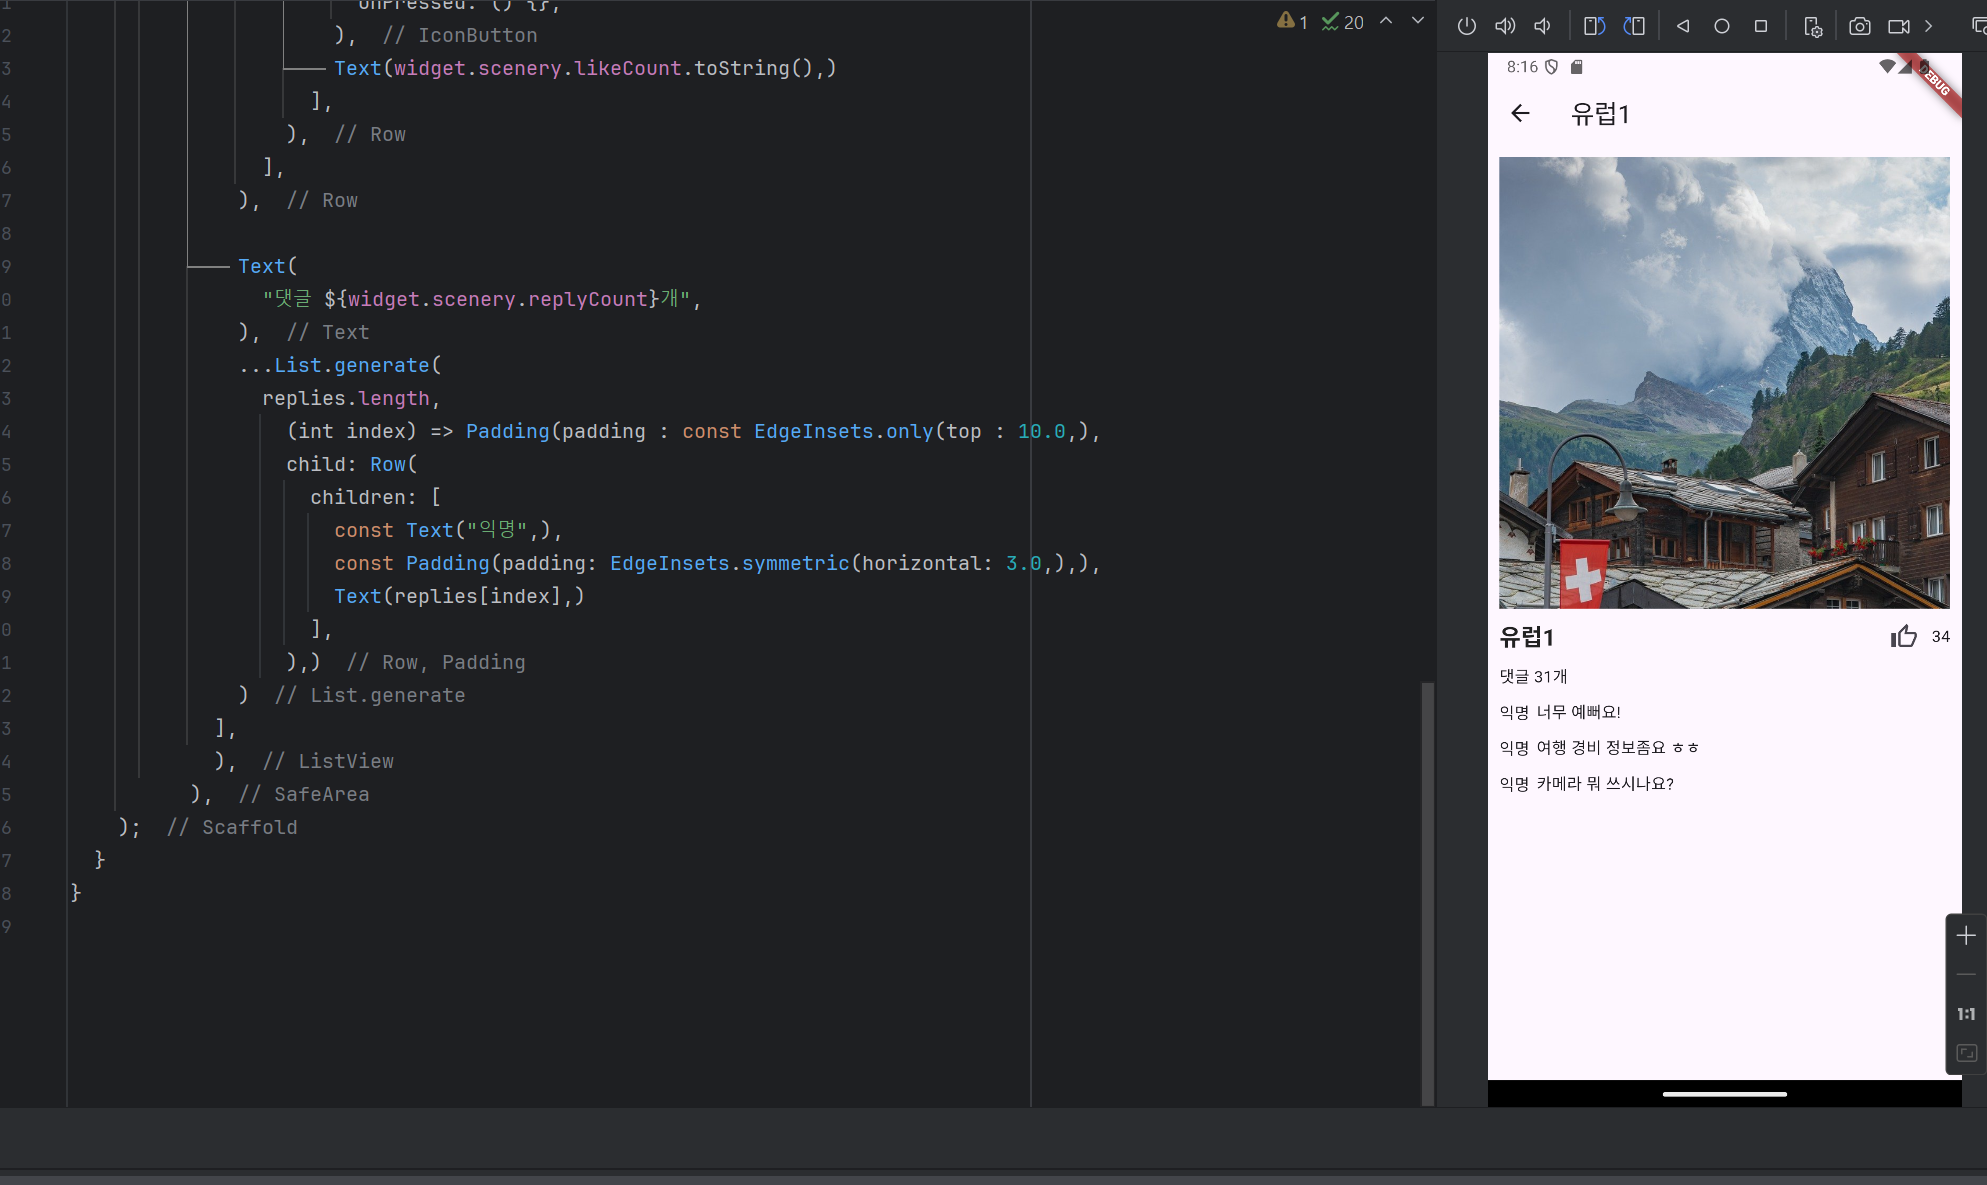Image resolution: width=1987 pixels, height=1185 pixels.
Task: Click the weak warnings count 20
Action: tap(1342, 21)
